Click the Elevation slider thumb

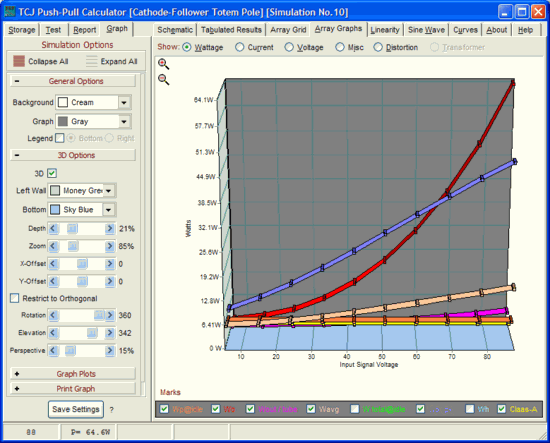(92, 333)
